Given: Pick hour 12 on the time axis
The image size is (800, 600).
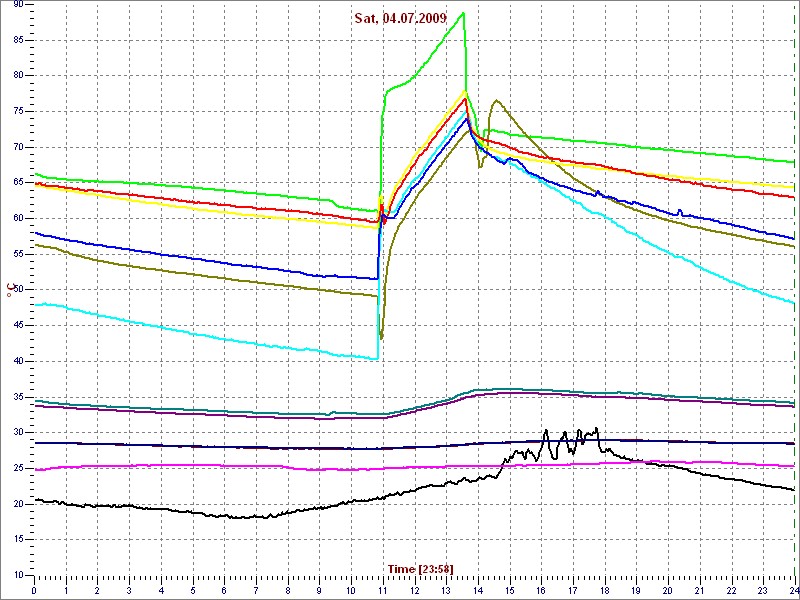Looking at the screenshot, I should (x=414, y=591).
